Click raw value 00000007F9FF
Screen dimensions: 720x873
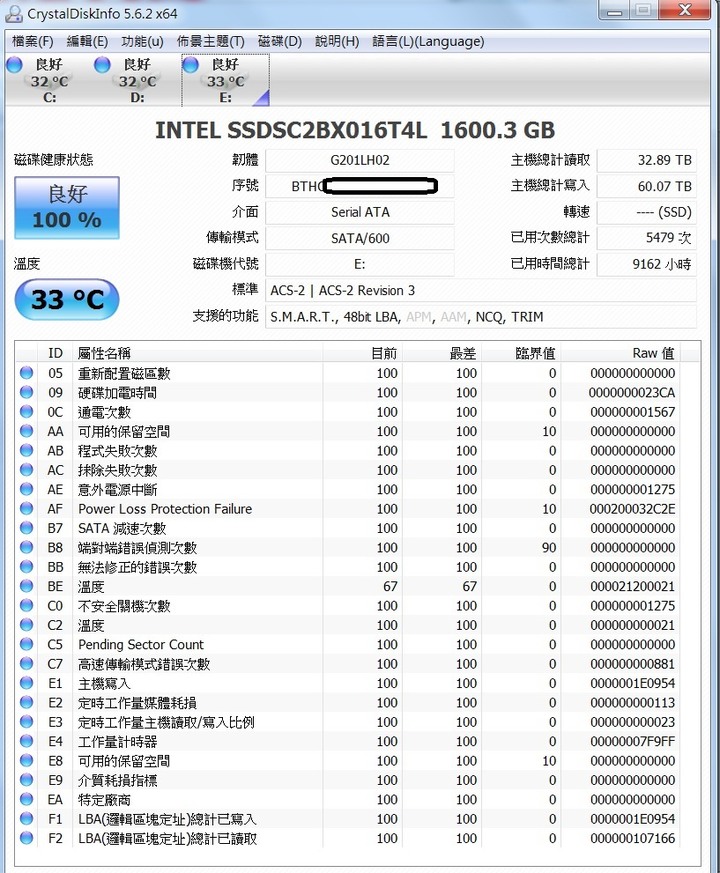pos(632,742)
